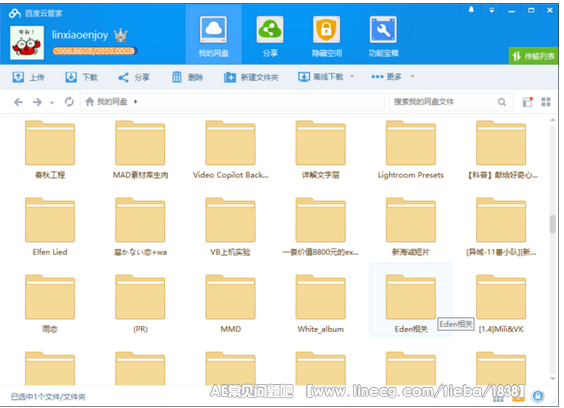Open the title bar dropdown menu icon
The height and width of the screenshot is (408, 564).
(x=491, y=10)
